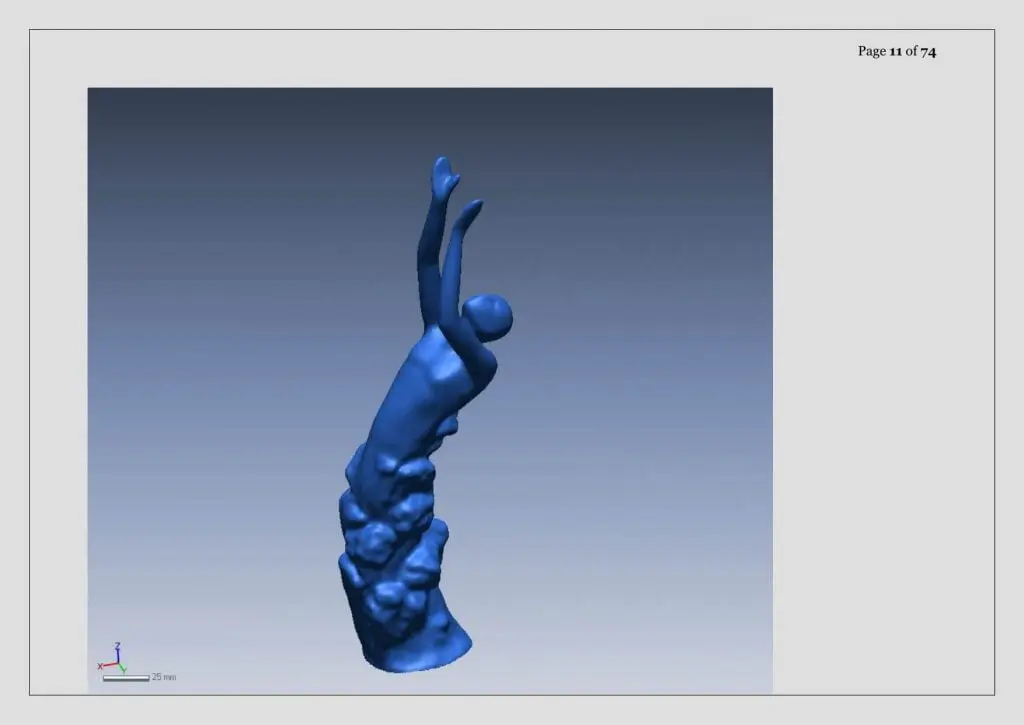Click the red X axis label
This screenshot has width=1024, height=725.
(100, 666)
